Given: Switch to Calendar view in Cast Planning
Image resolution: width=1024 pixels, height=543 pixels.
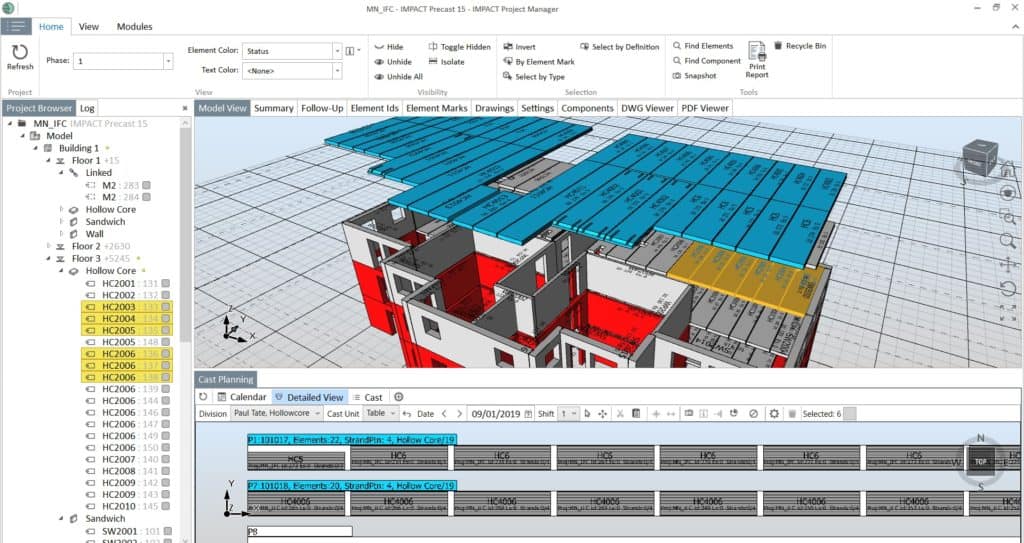Looking at the screenshot, I should 242,397.
